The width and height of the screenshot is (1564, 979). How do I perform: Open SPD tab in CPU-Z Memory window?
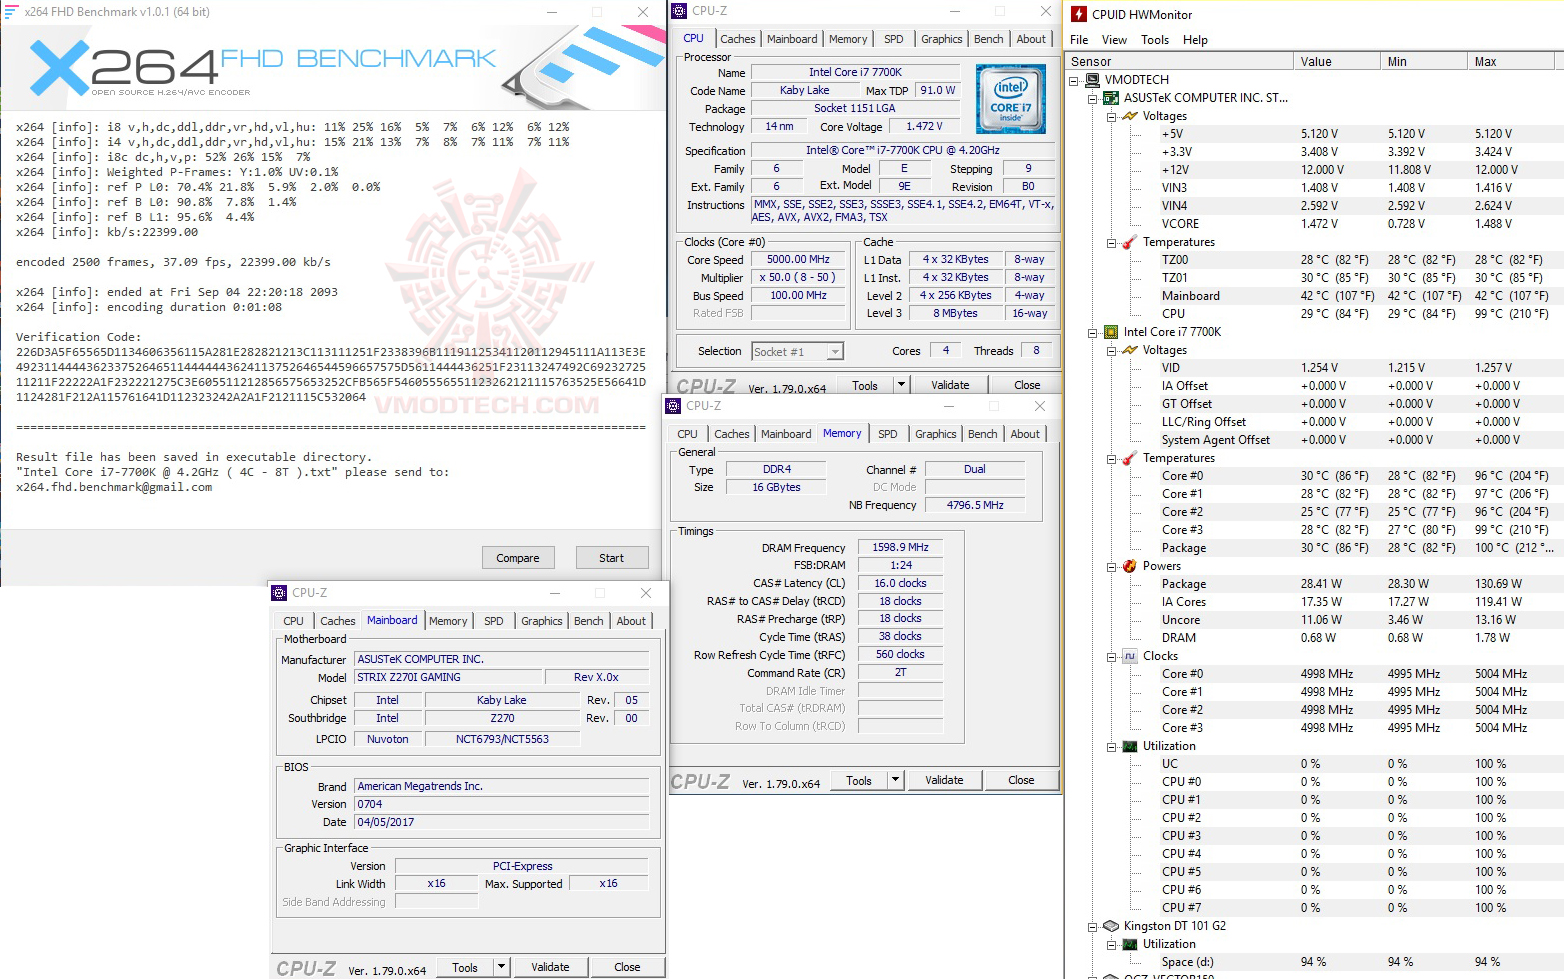click(888, 434)
